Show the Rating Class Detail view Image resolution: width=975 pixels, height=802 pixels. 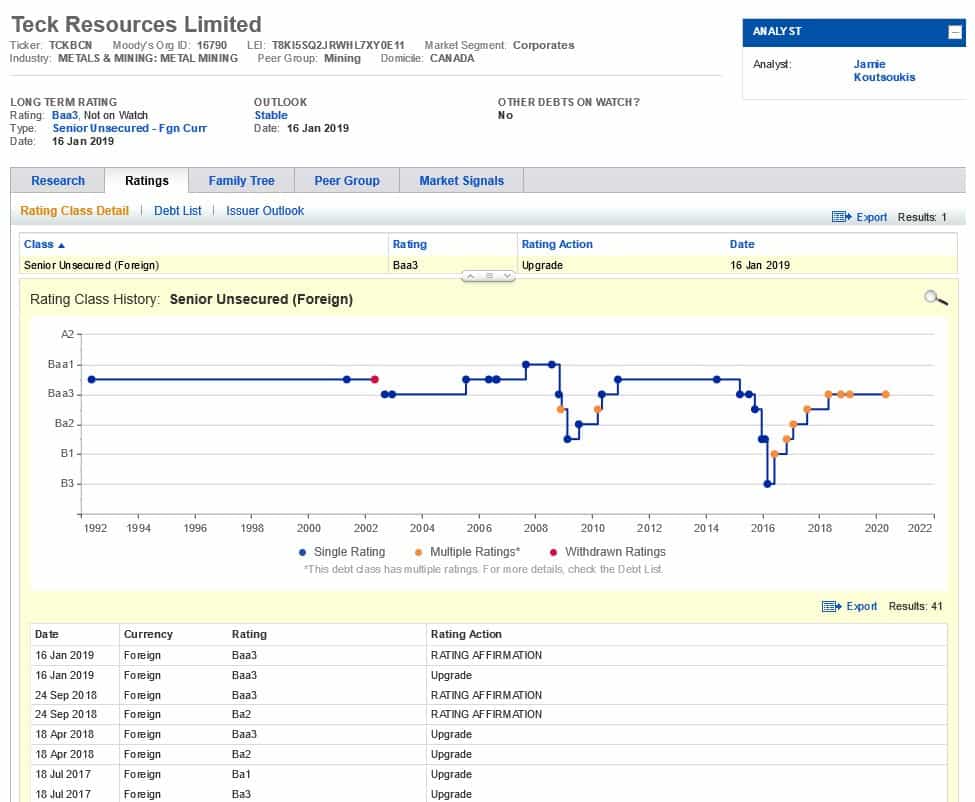pyautogui.click(x=75, y=211)
